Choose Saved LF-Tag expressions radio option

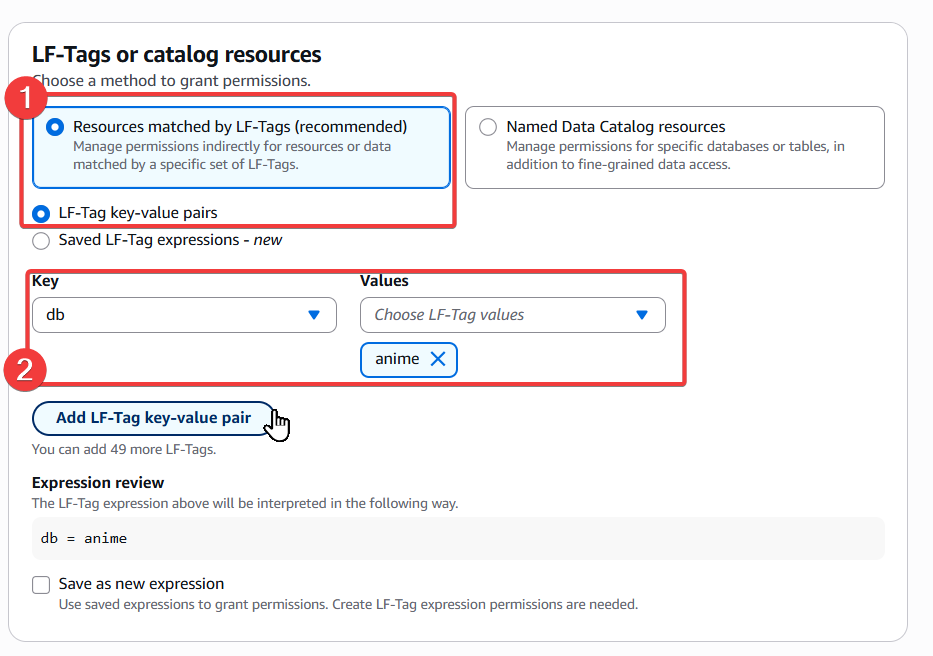coord(41,241)
